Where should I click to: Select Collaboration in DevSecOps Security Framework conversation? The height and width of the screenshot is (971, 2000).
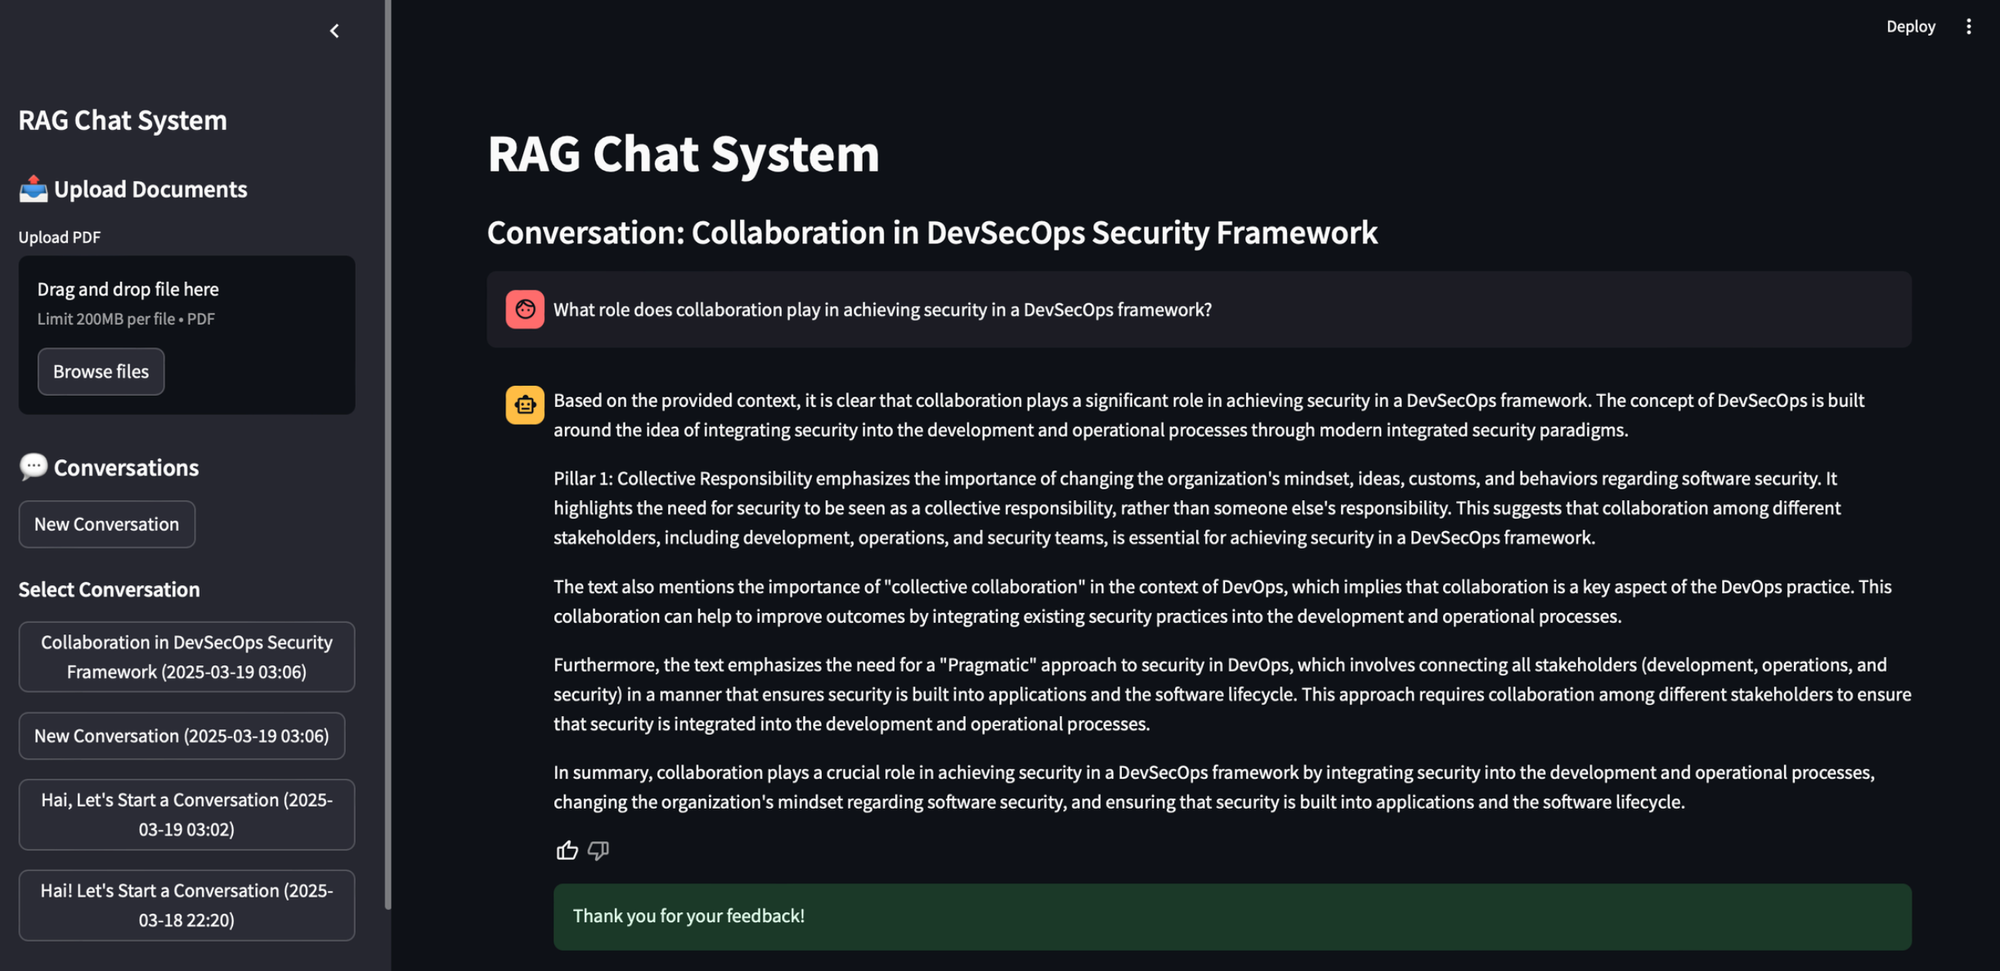[x=187, y=657]
